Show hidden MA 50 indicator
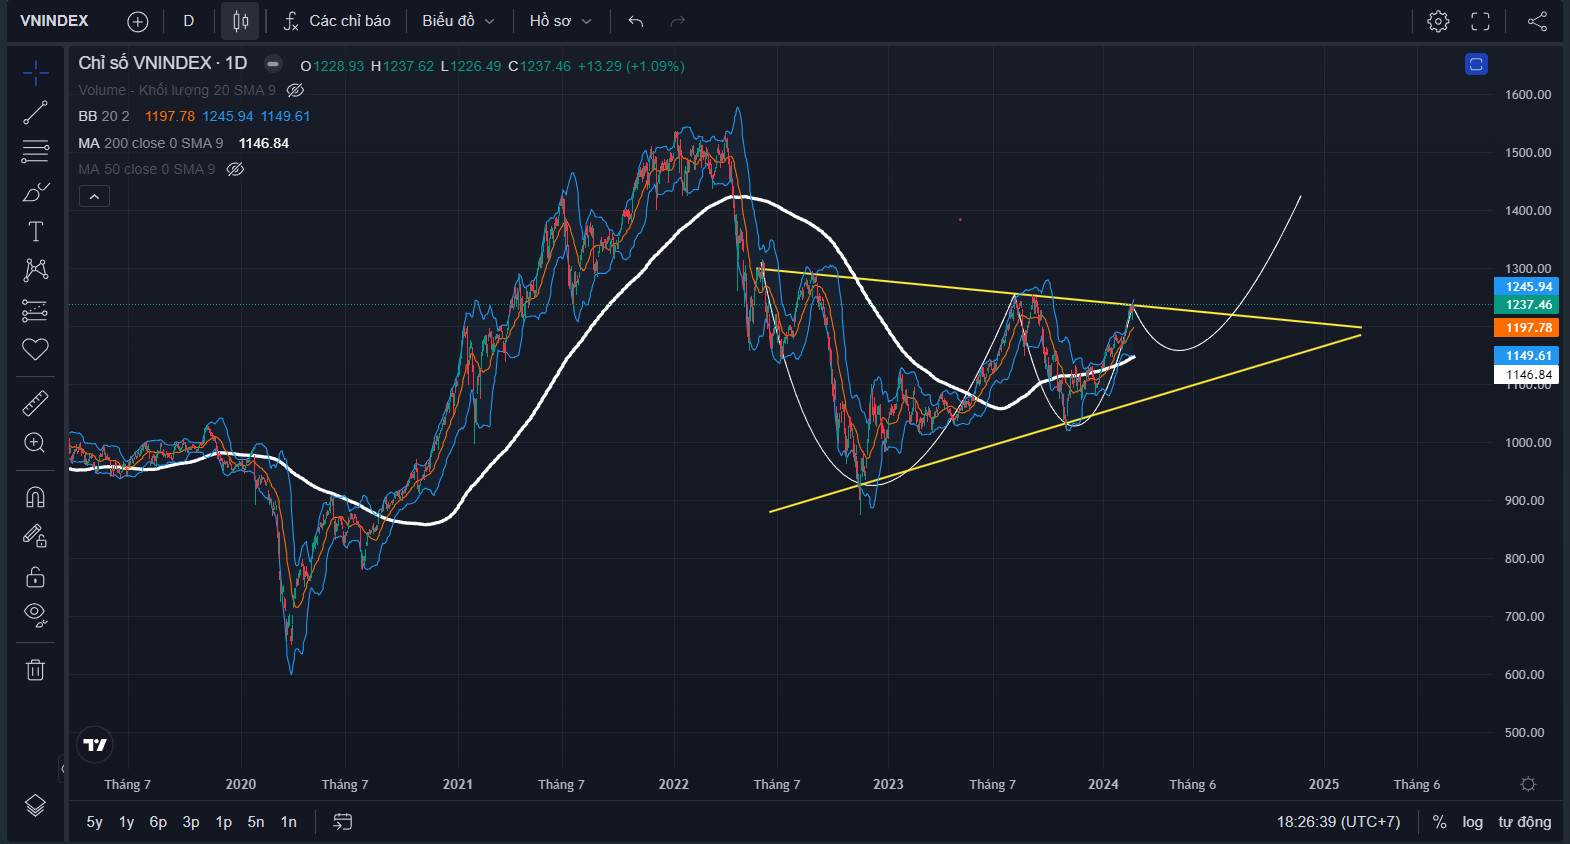 tap(235, 169)
